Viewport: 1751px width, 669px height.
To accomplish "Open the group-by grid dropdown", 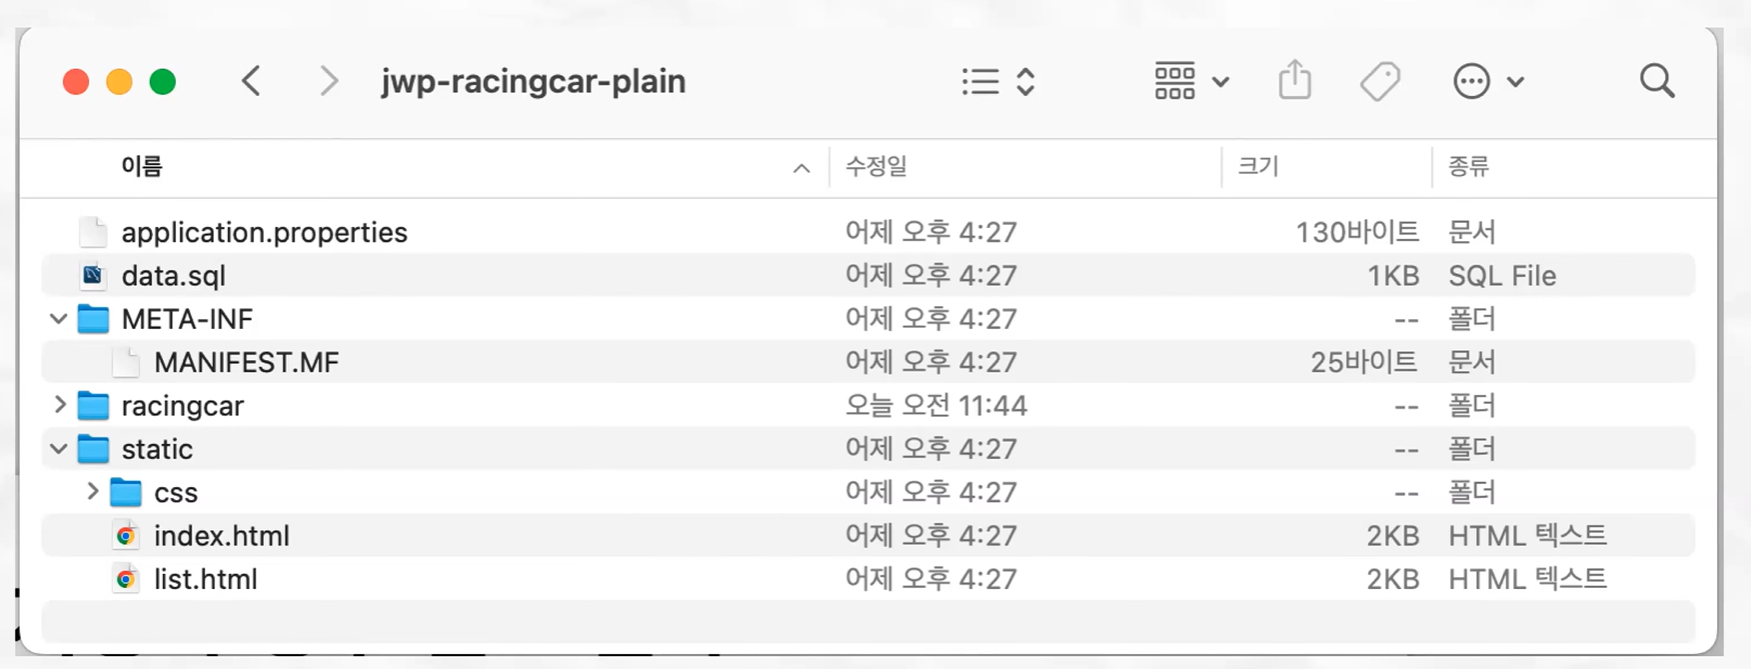I will [1191, 81].
